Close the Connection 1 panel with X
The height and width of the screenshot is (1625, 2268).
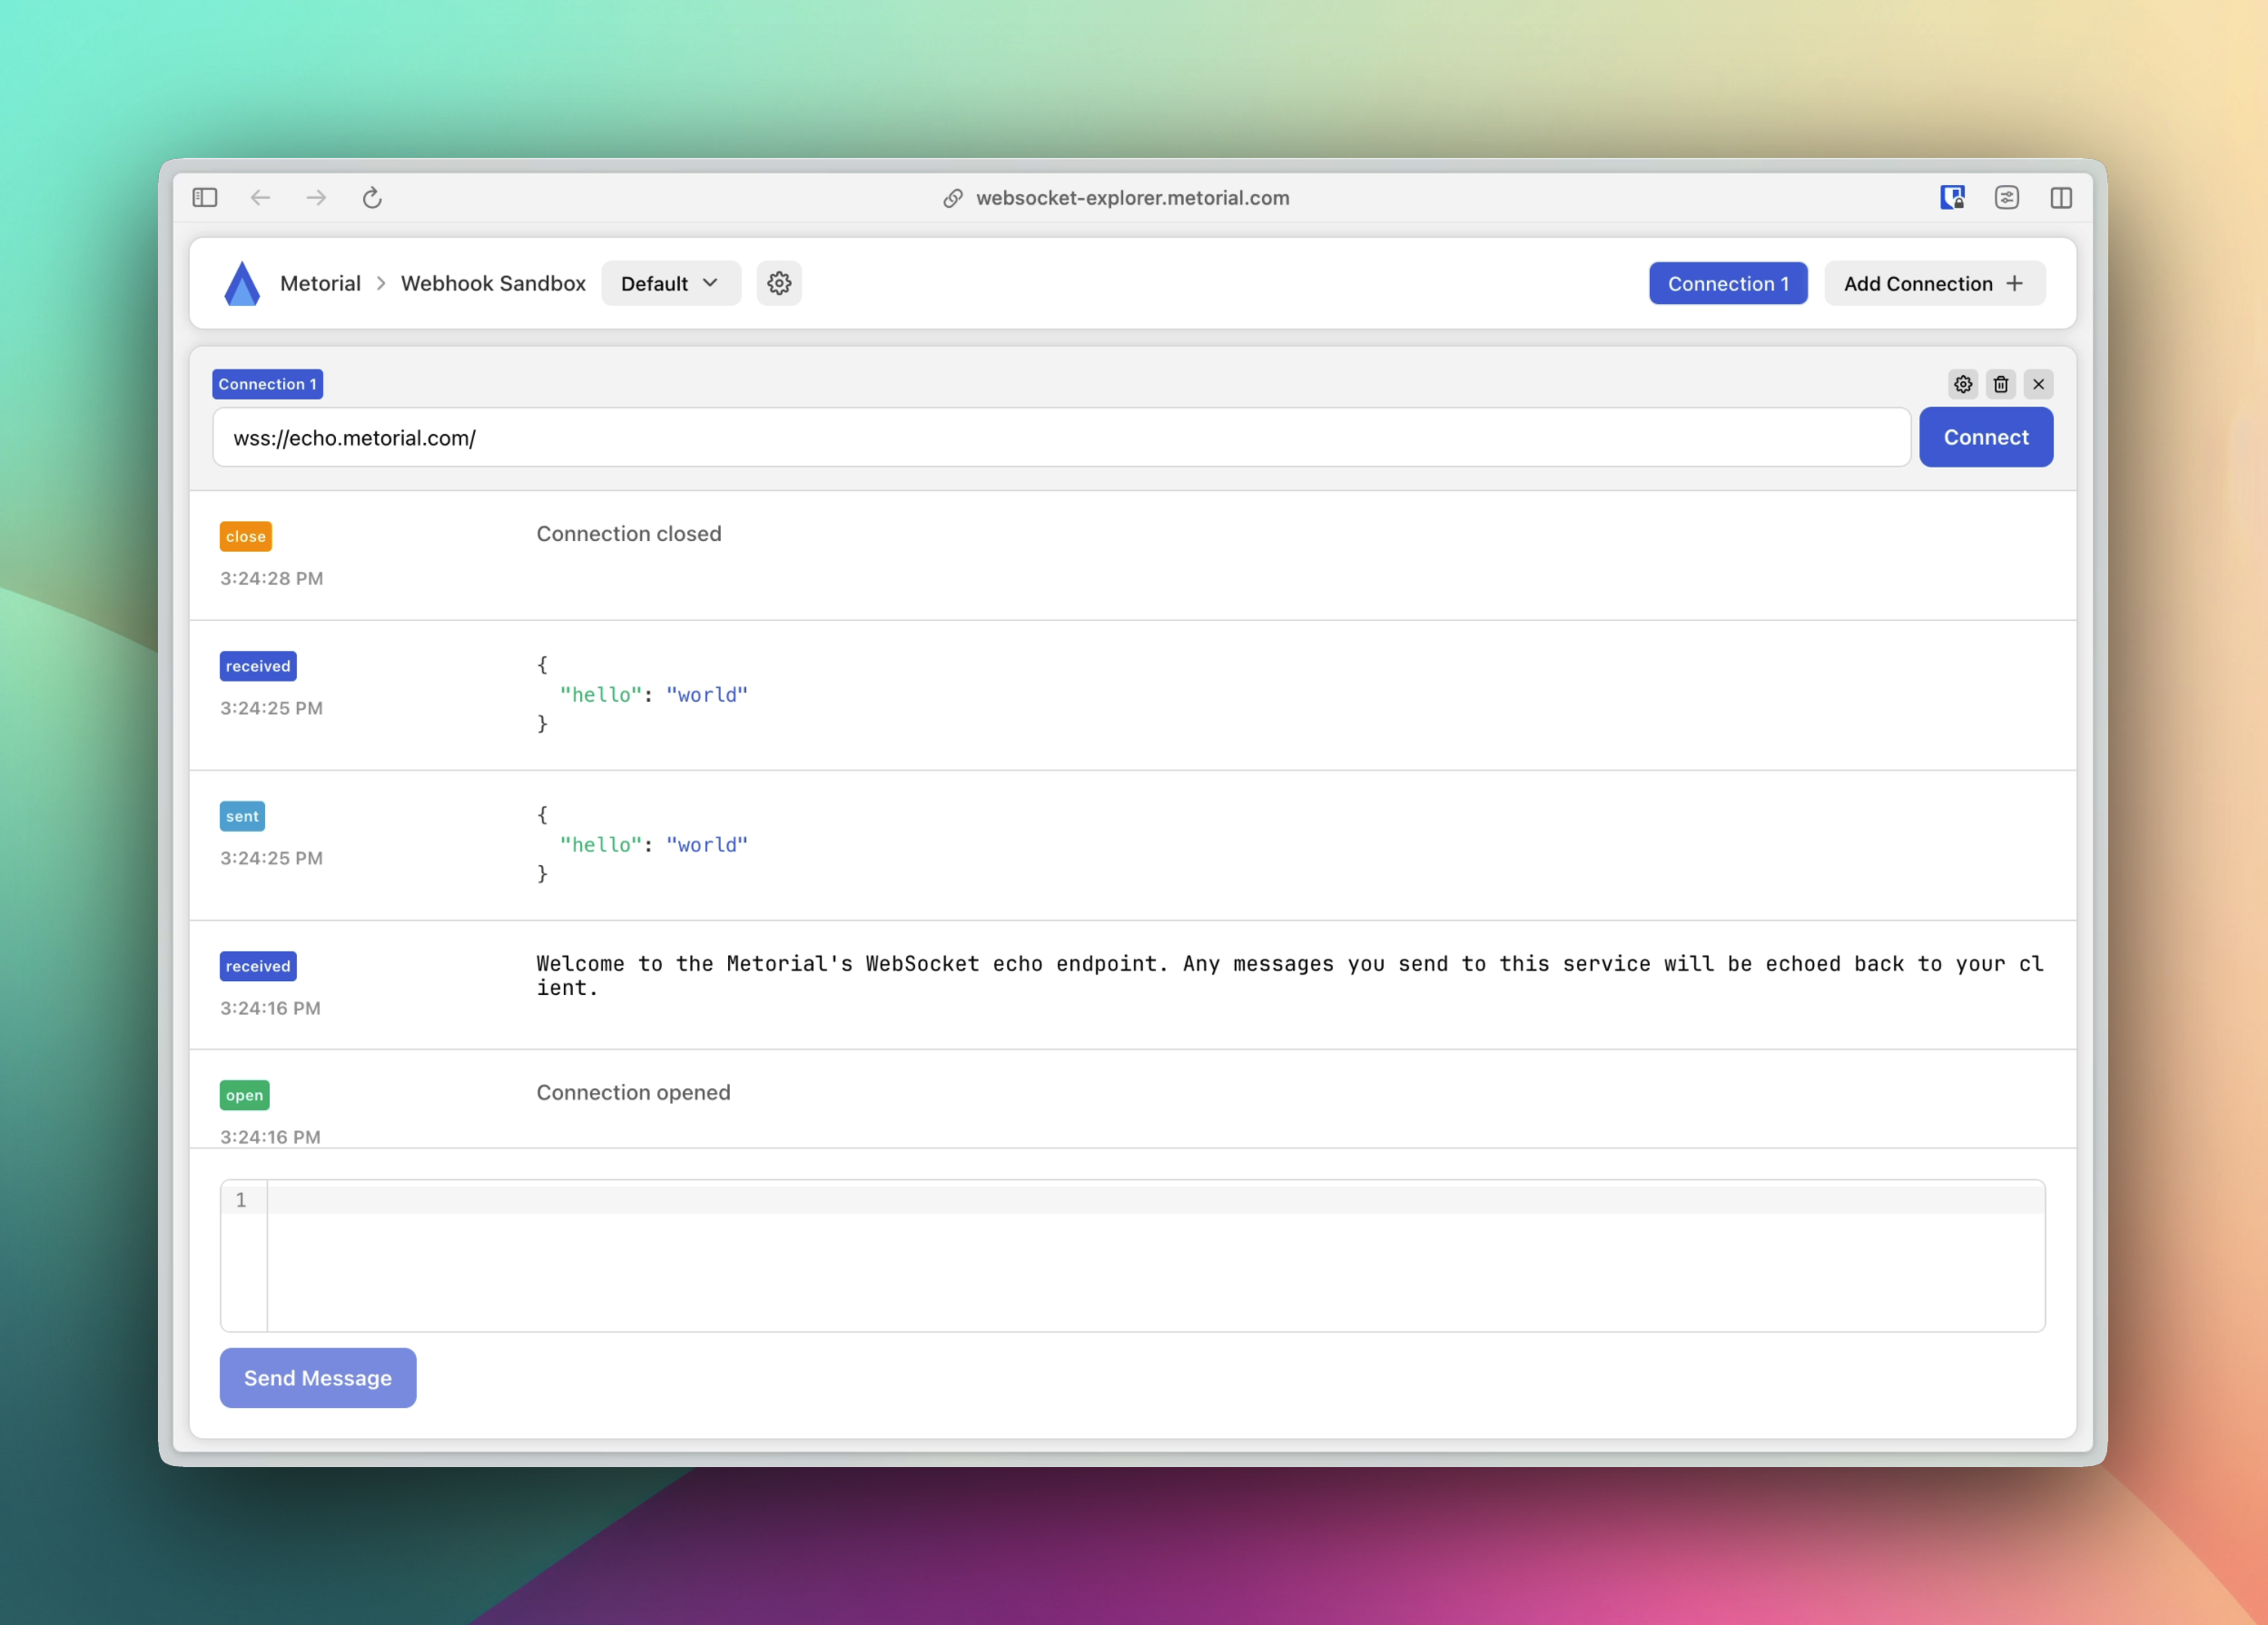tap(2039, 384)
